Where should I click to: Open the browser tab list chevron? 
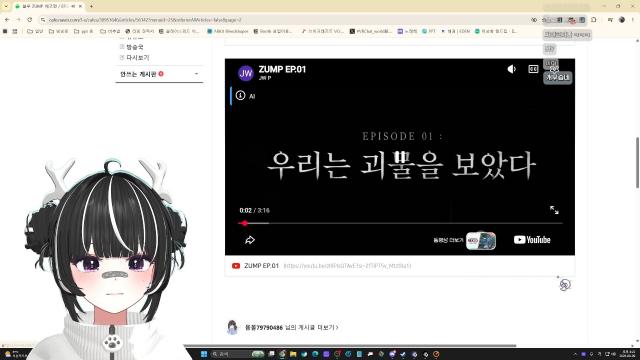pos(6,7)
